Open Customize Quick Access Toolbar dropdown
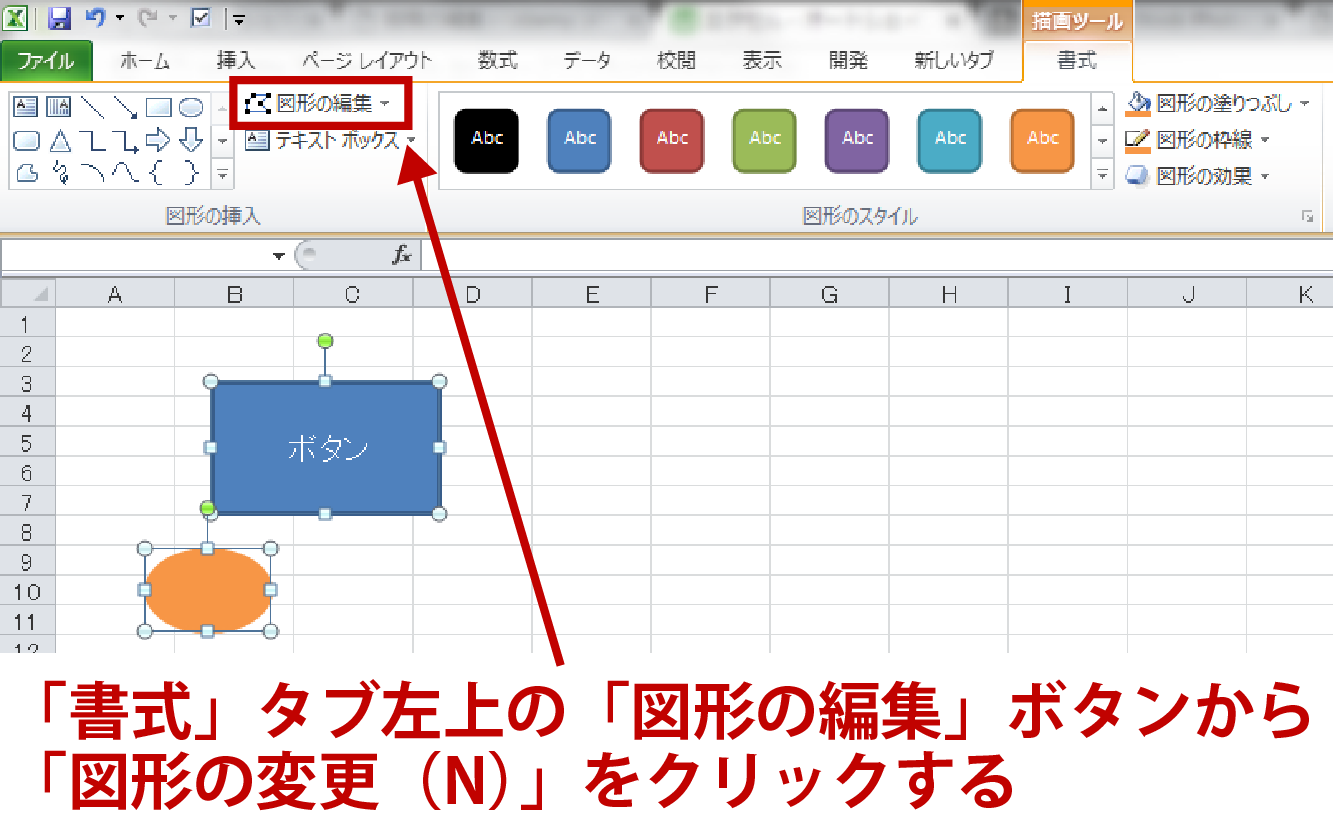The height and width of the screenshot is (830, 1333). point(238,18)
